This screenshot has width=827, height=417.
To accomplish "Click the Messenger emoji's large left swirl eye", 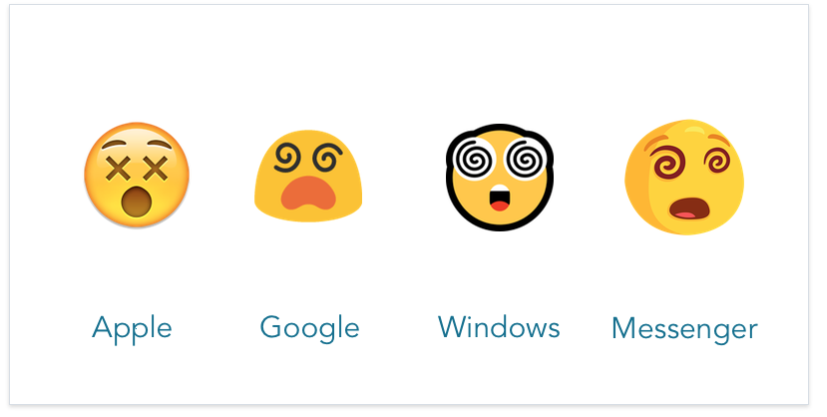I will click(670, 161).
